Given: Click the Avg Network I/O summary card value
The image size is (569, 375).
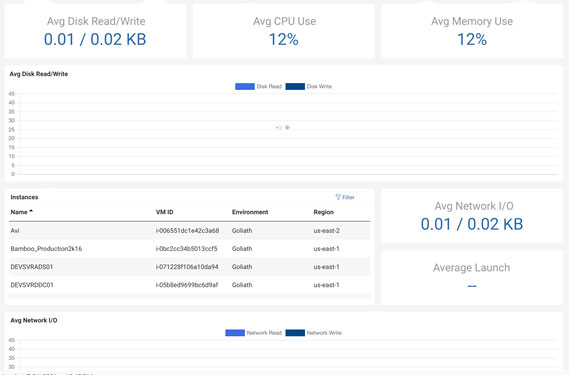Looking at the screenshot, I should (472, 224).
